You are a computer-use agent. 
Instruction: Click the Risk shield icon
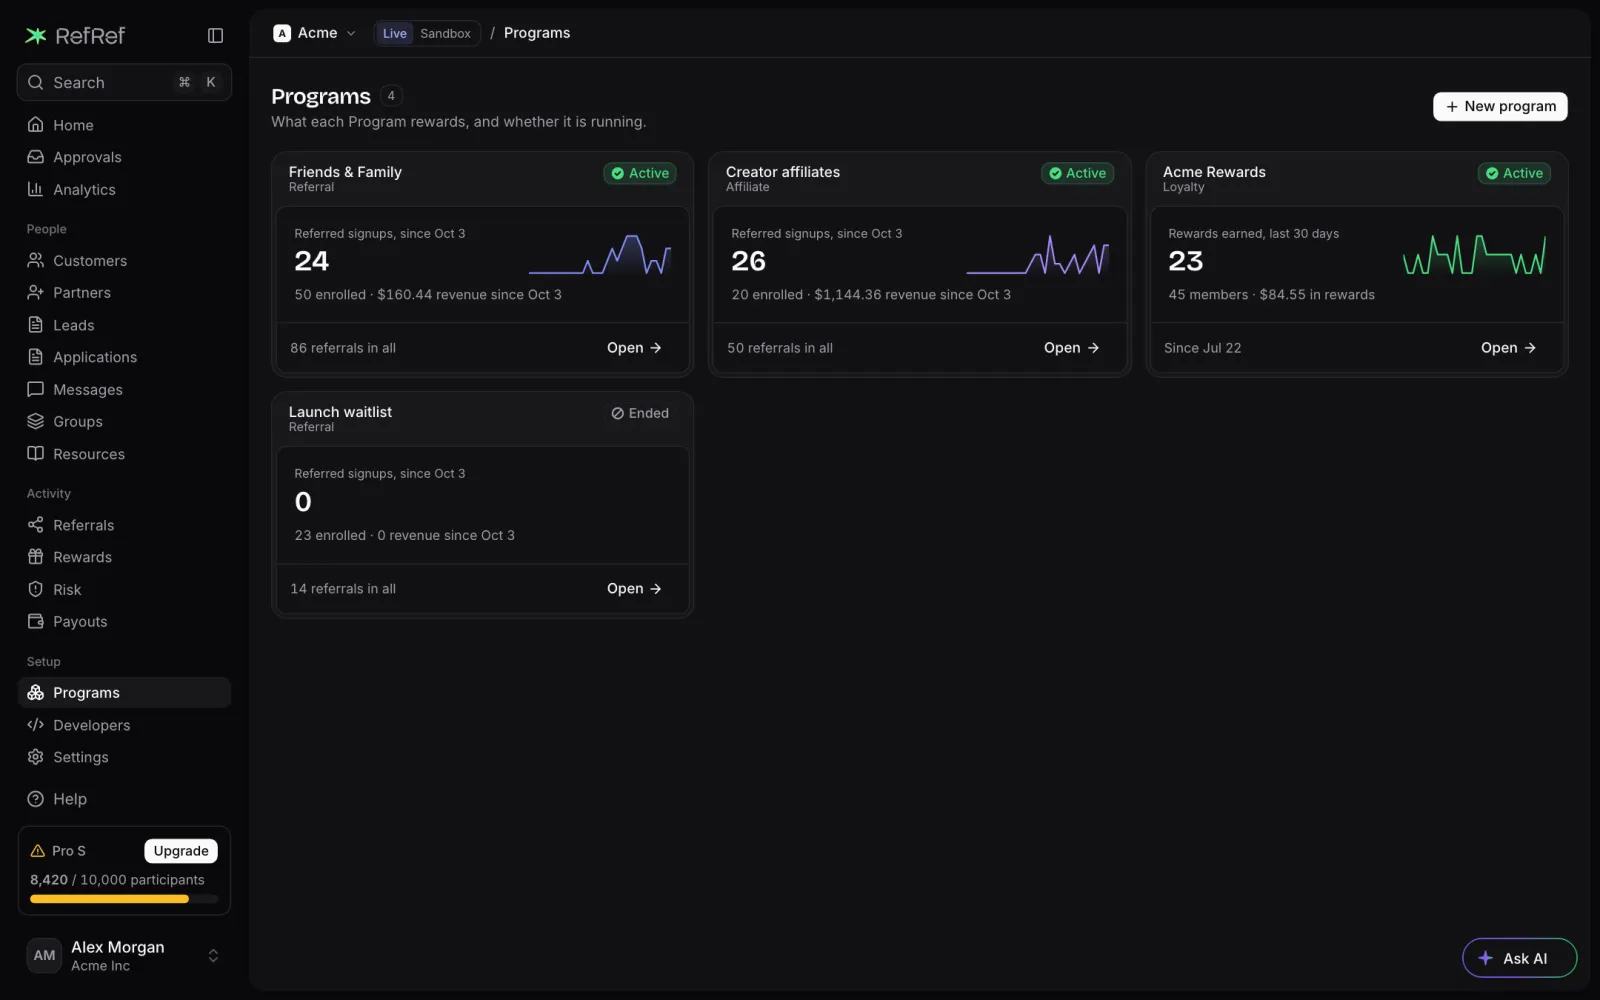click(x=36, y=589)
